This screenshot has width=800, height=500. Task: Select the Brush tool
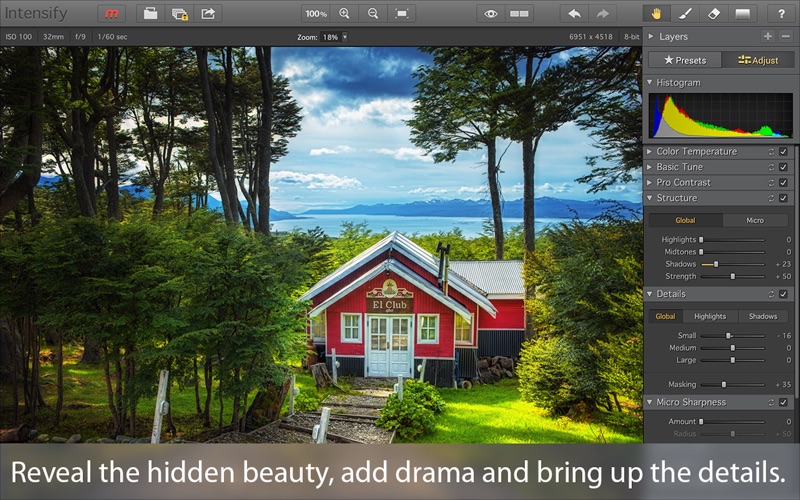pyautogui.click(x=685, y=14)
